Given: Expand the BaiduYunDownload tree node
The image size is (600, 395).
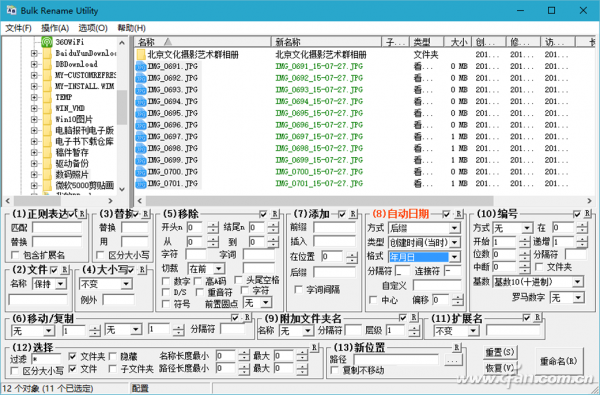Looking at the screenshot, I should click(x=34, y=53).
